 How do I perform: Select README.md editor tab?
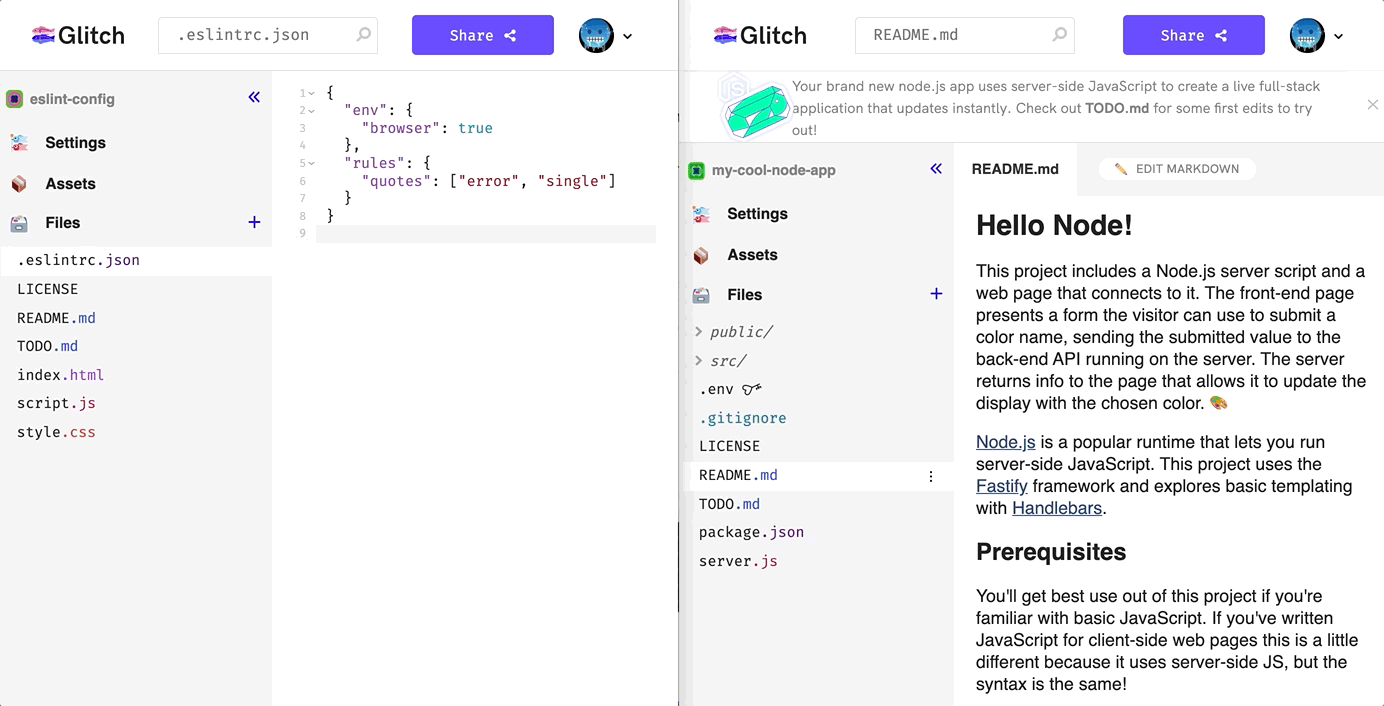[1015, 169]
